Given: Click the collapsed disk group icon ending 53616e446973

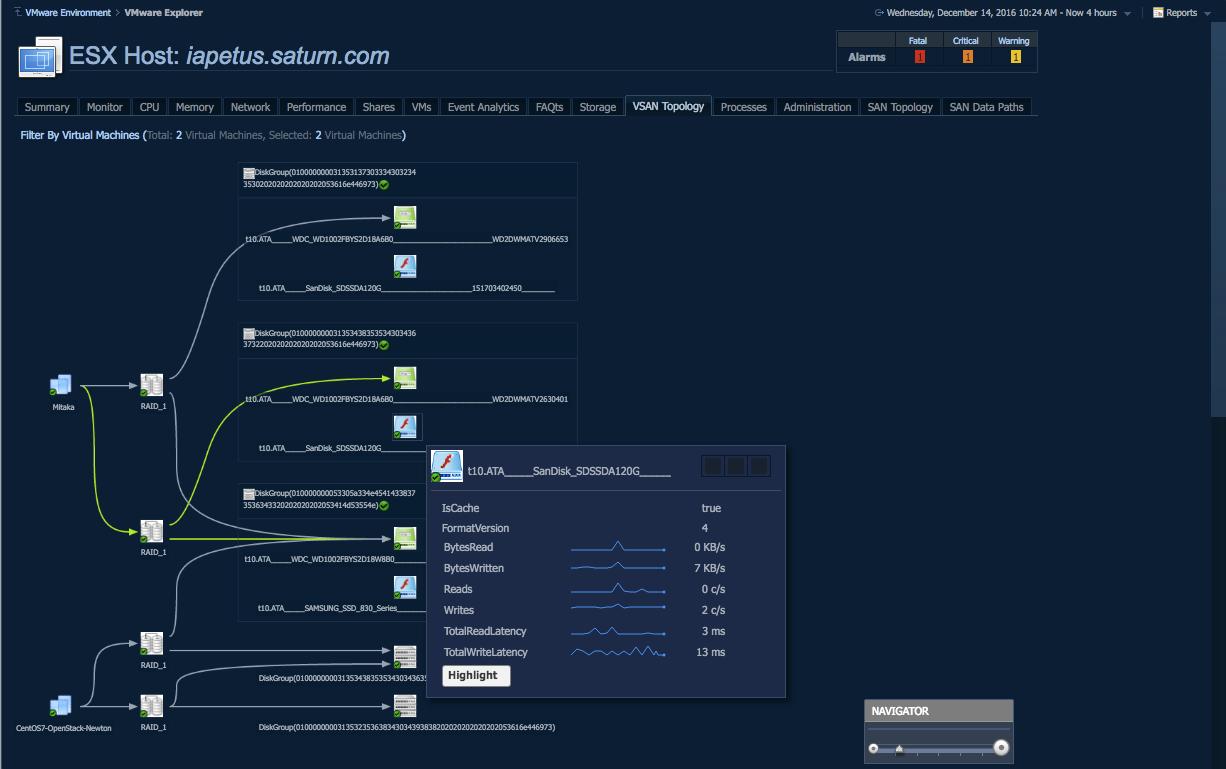Looking at the screenshot, I should pyautogui.click(x=405, y=706).
